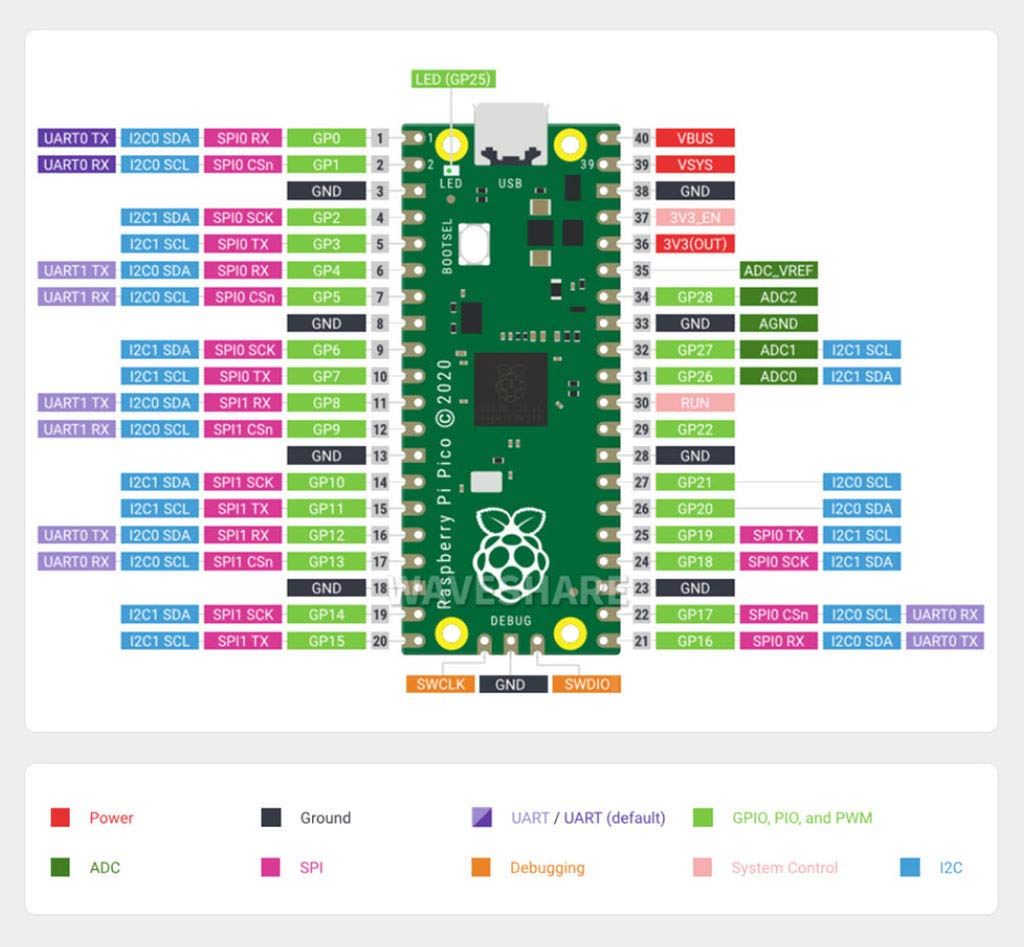Click the red Power legend square
Image resolution: width=1024 pixels, height=947 pixels.
pyautogui.click(x=60, y=818)
